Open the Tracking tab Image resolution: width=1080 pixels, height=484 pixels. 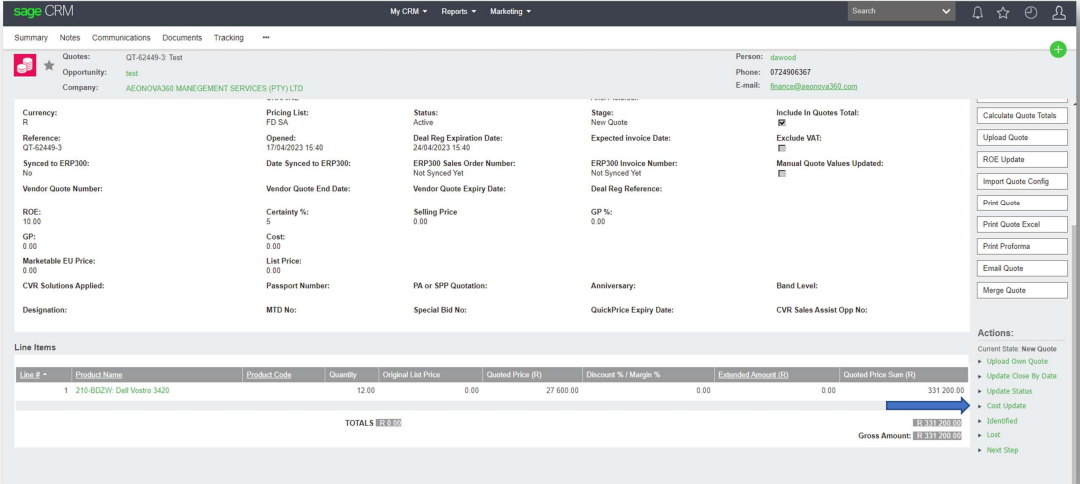pyautogui.click(x=228, y=38)
